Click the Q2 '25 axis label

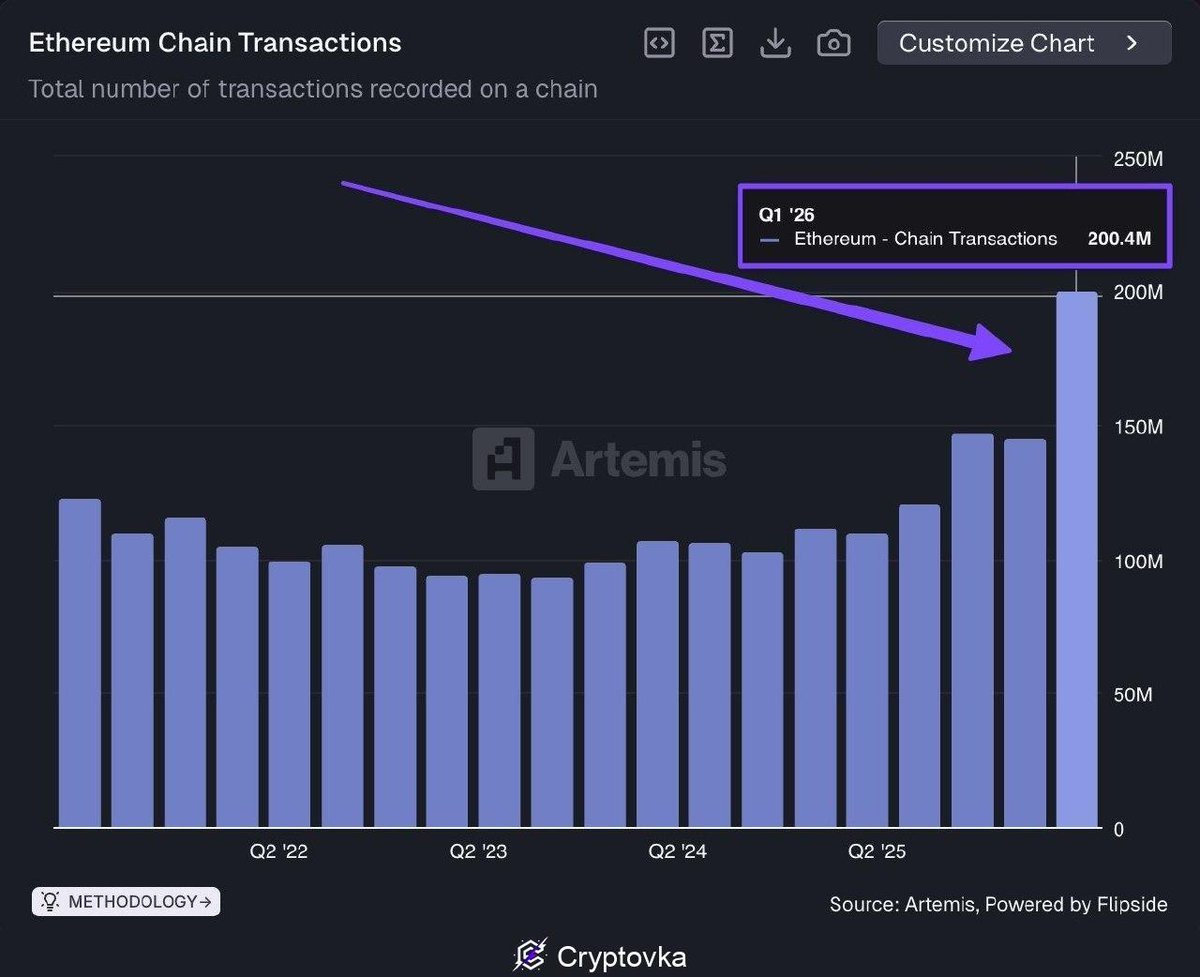[877, 852]
